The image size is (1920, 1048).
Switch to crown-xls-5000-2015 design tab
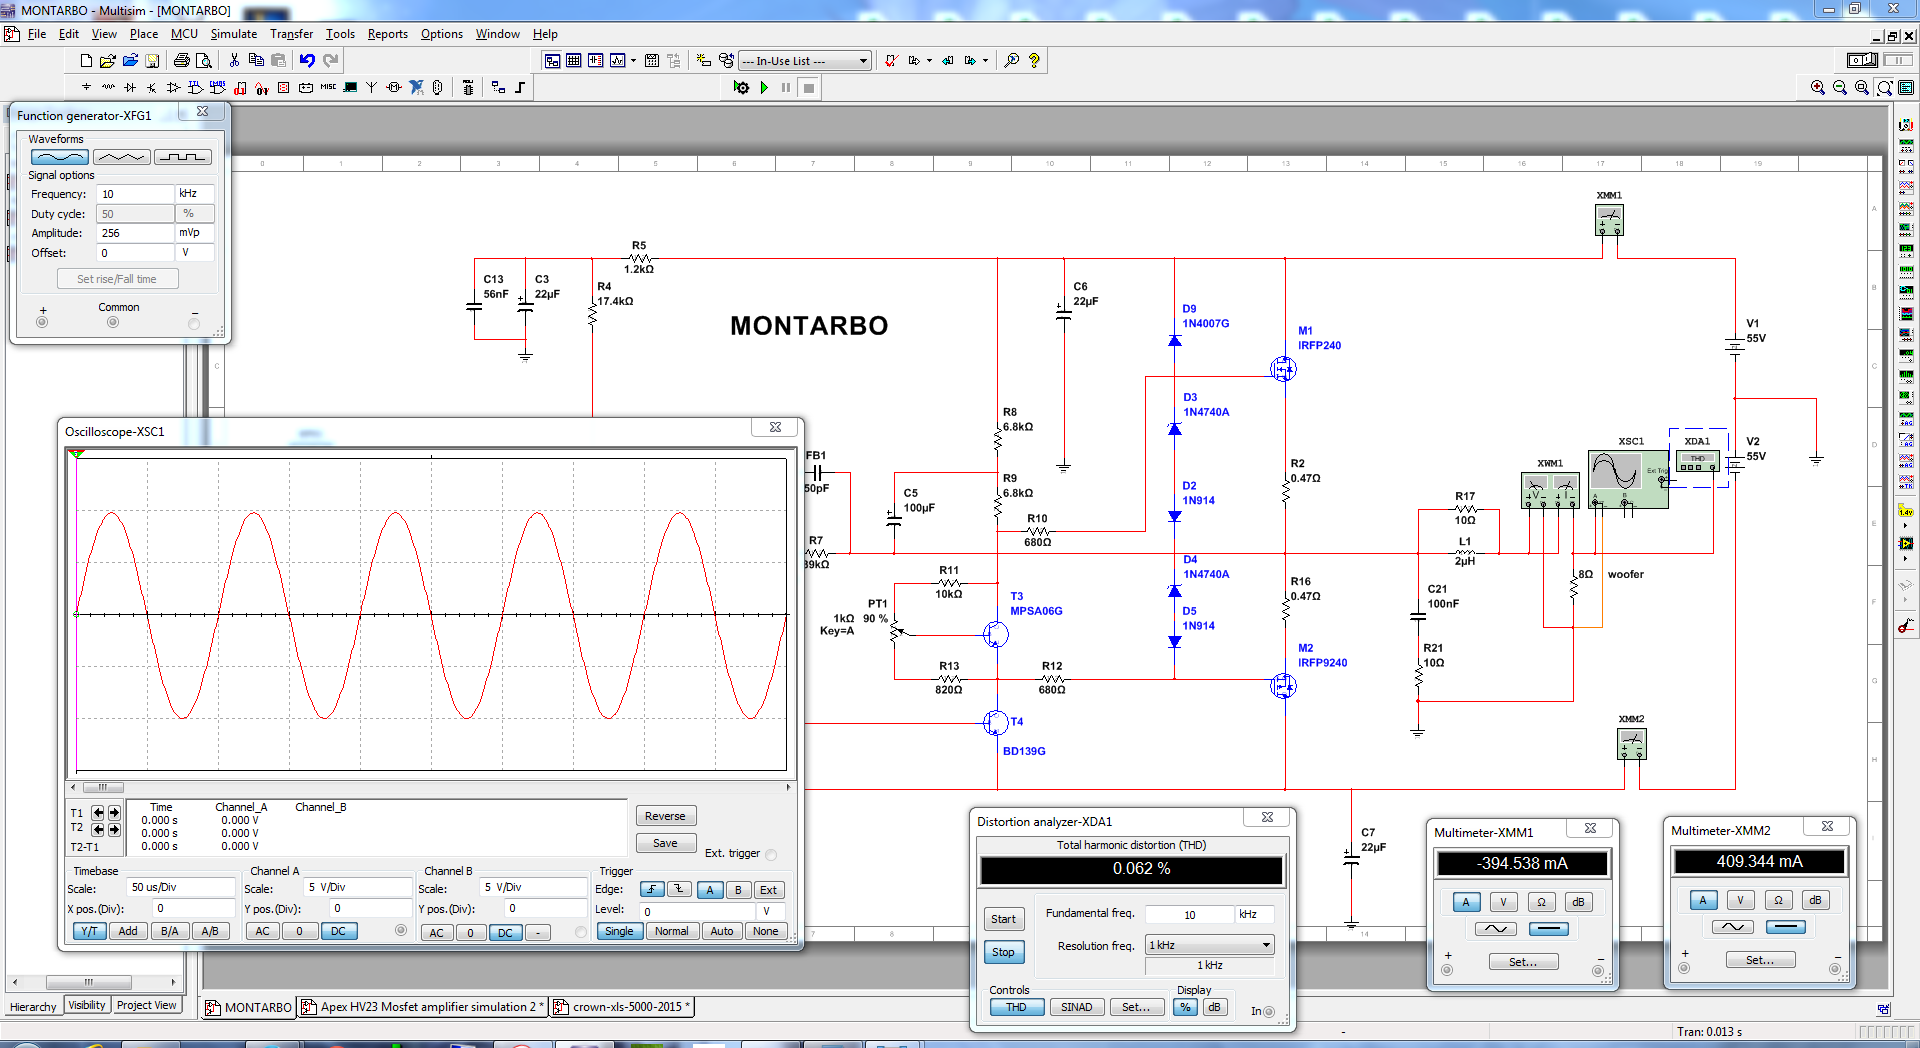[621, 1007]
